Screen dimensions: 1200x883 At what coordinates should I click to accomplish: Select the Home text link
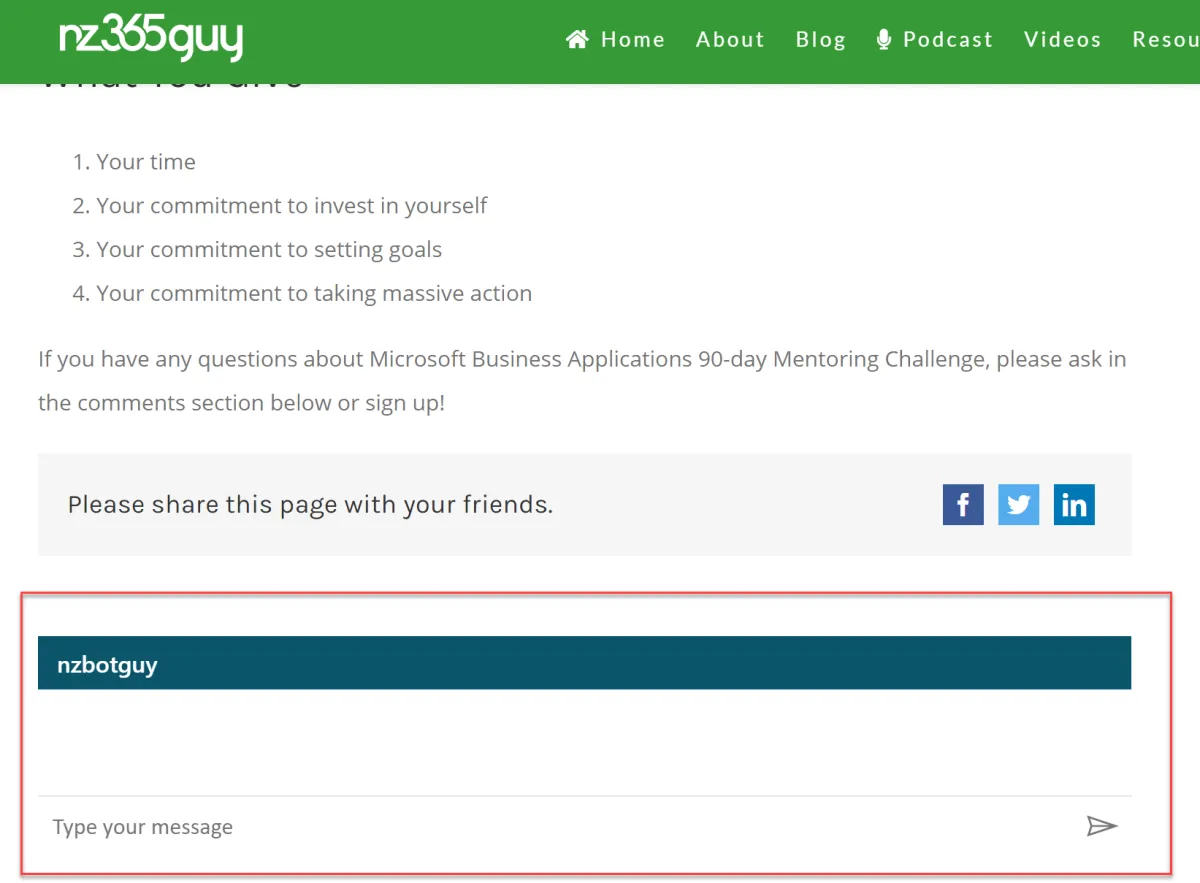pyautogui.click(x=633, y=39)
